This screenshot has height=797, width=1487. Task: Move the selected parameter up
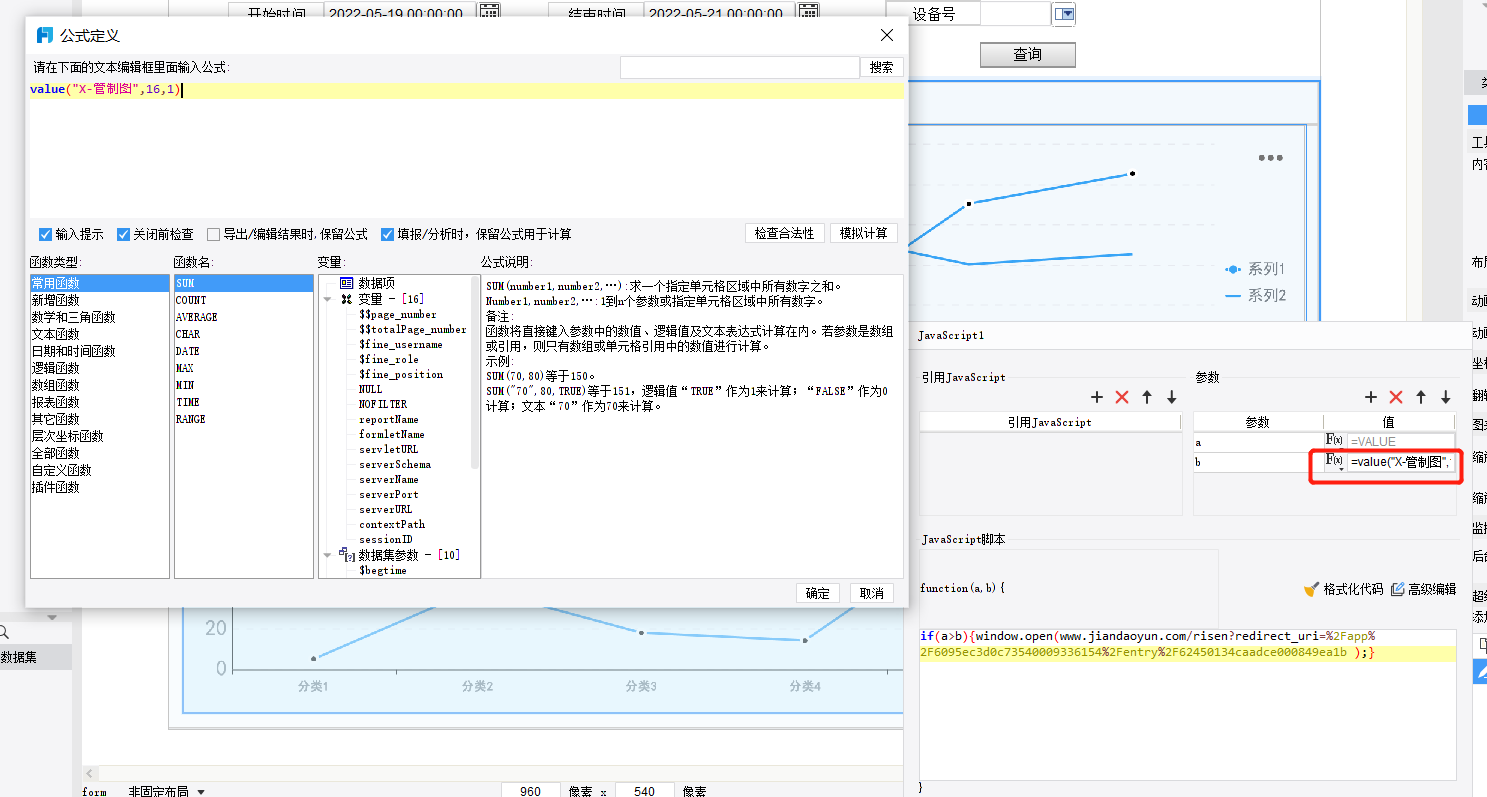1421,397
